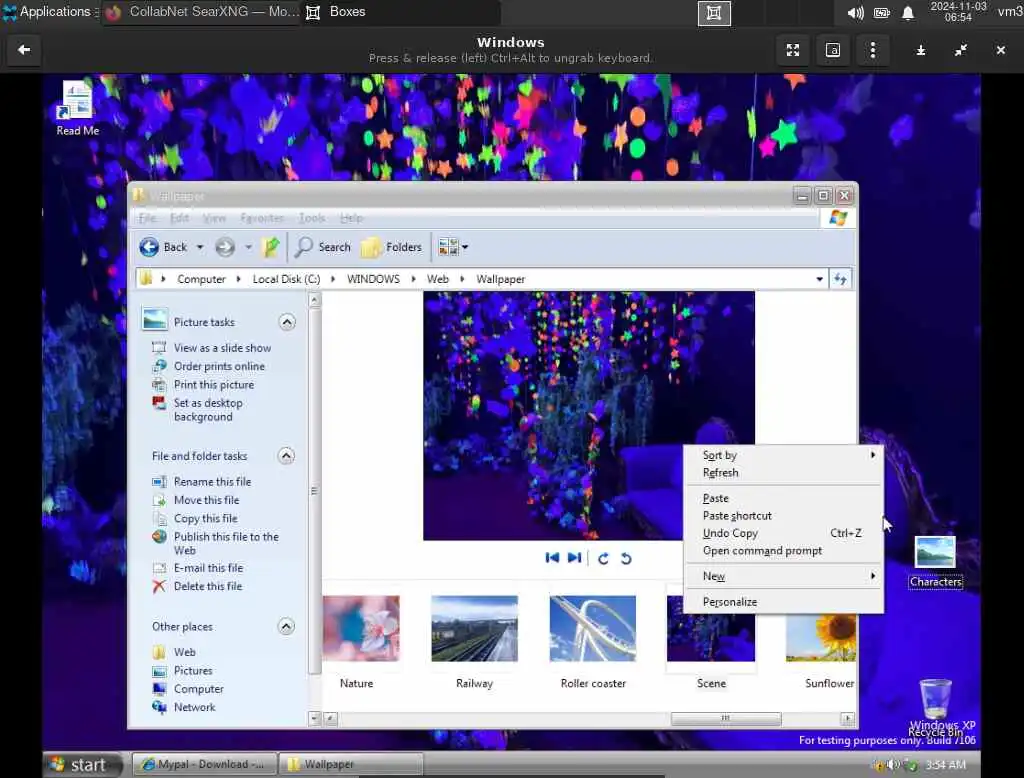Select the horizontal scrollbar thumb in the filmstrip

point(726,719)
